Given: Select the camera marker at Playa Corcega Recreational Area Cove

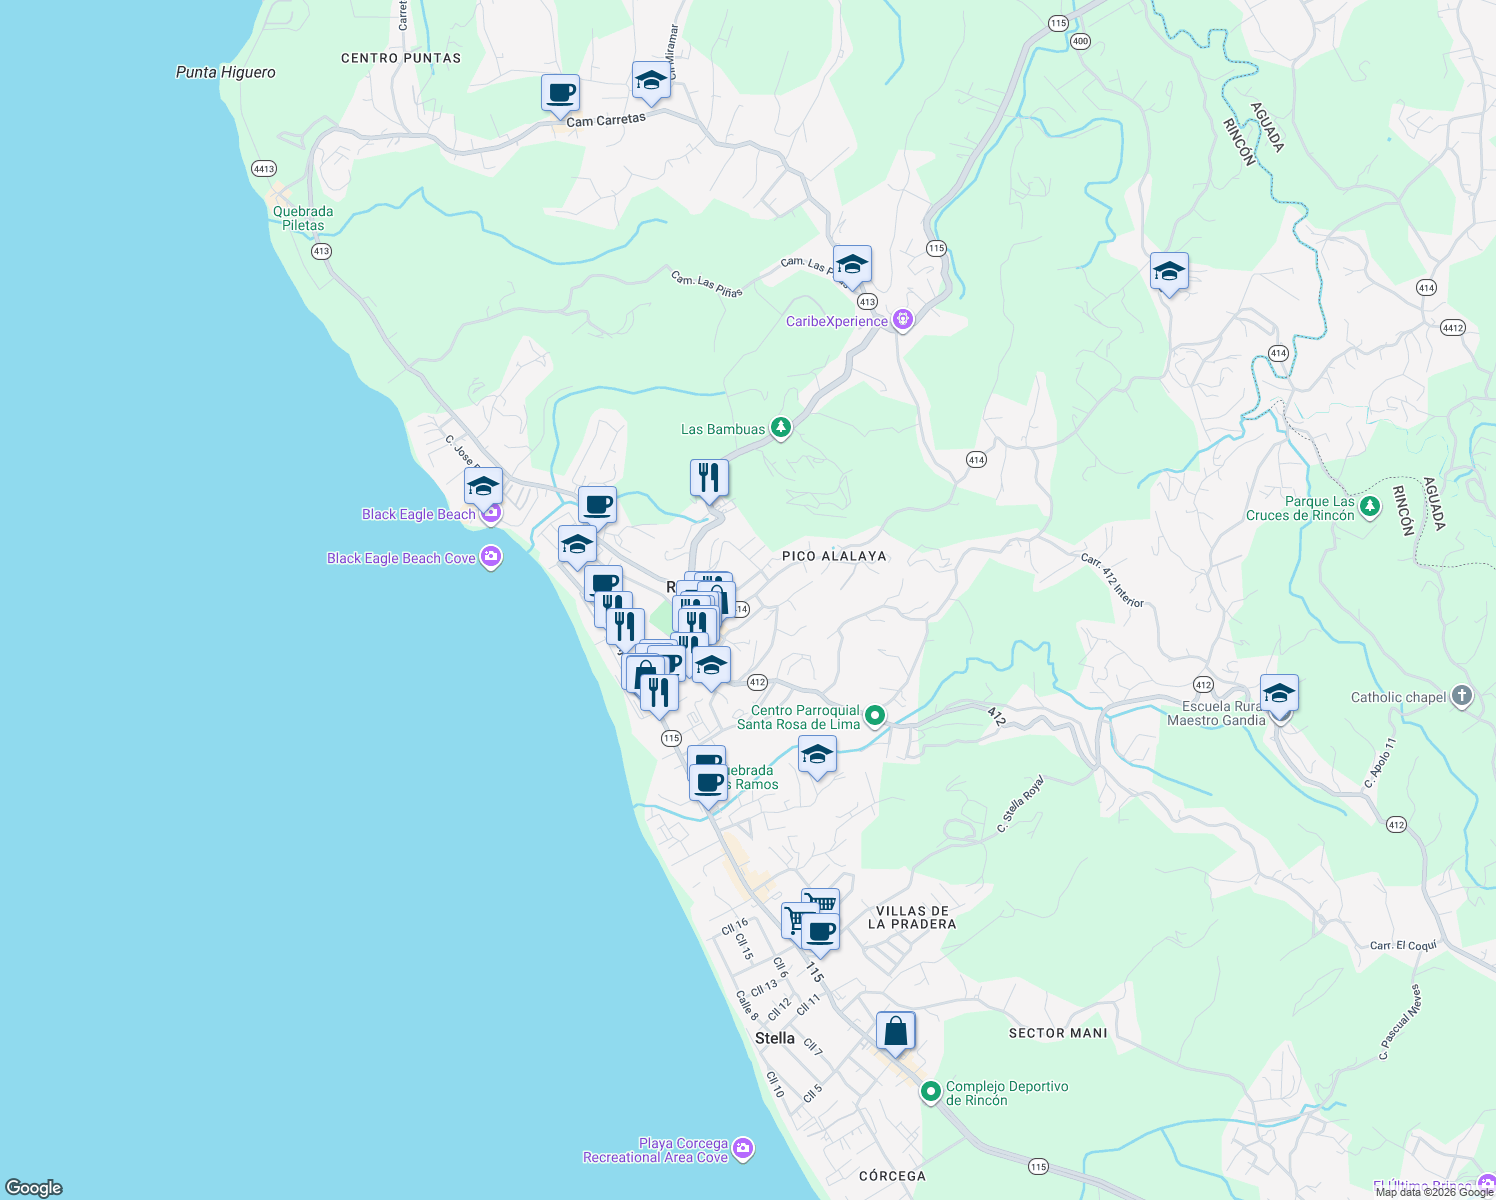Looking at the screenshot, I should click(742, 1149).
